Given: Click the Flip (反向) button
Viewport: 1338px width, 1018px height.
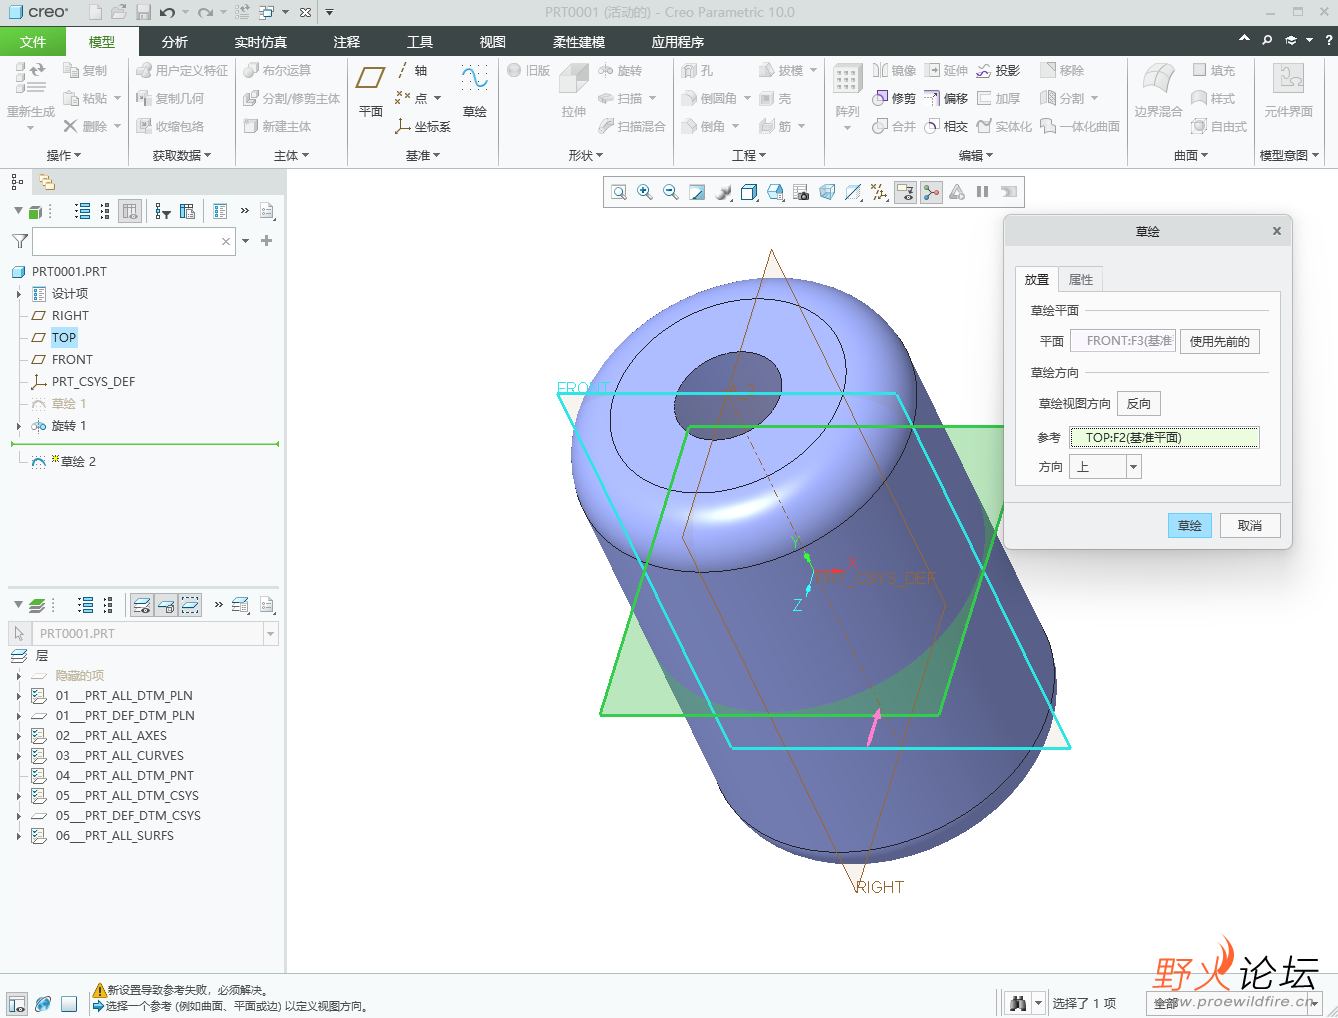Looking at the screenshot, I should click(1139, 404).
